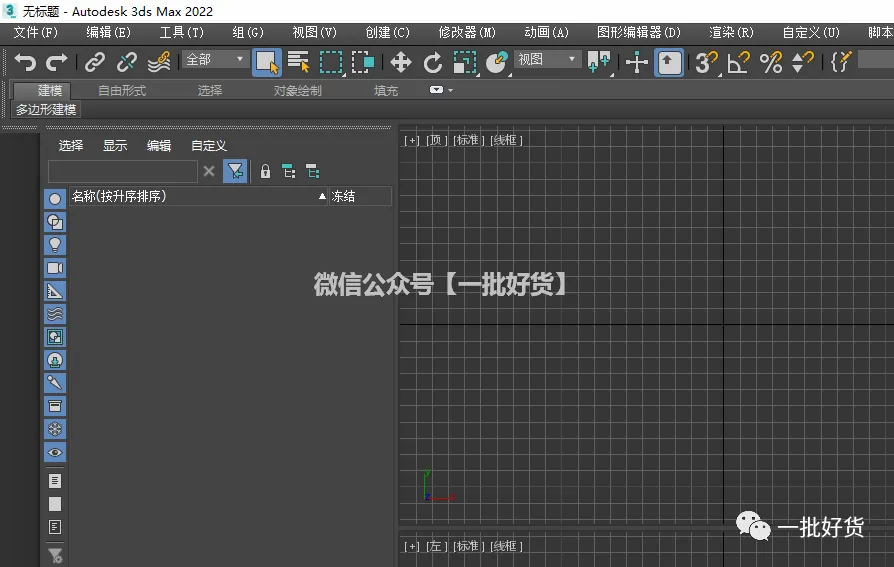Viewport: 894px width, 567px height.
Task: Open the 图形编辑器(D) menu
Action: [x=639, y=33]
